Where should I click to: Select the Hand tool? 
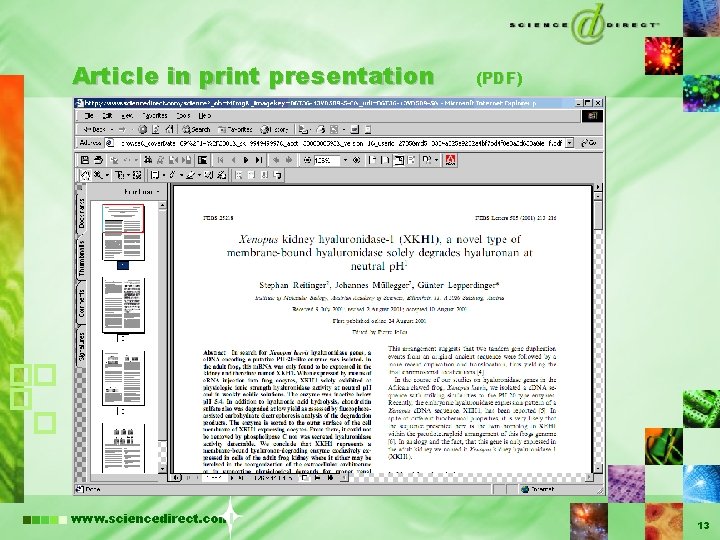[86, 175]
